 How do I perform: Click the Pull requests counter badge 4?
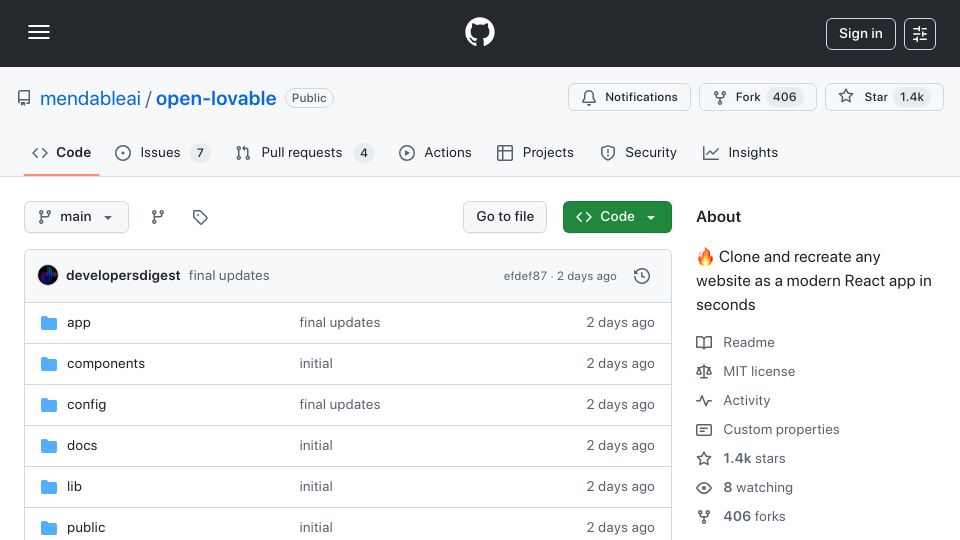(x=364, y=153)
